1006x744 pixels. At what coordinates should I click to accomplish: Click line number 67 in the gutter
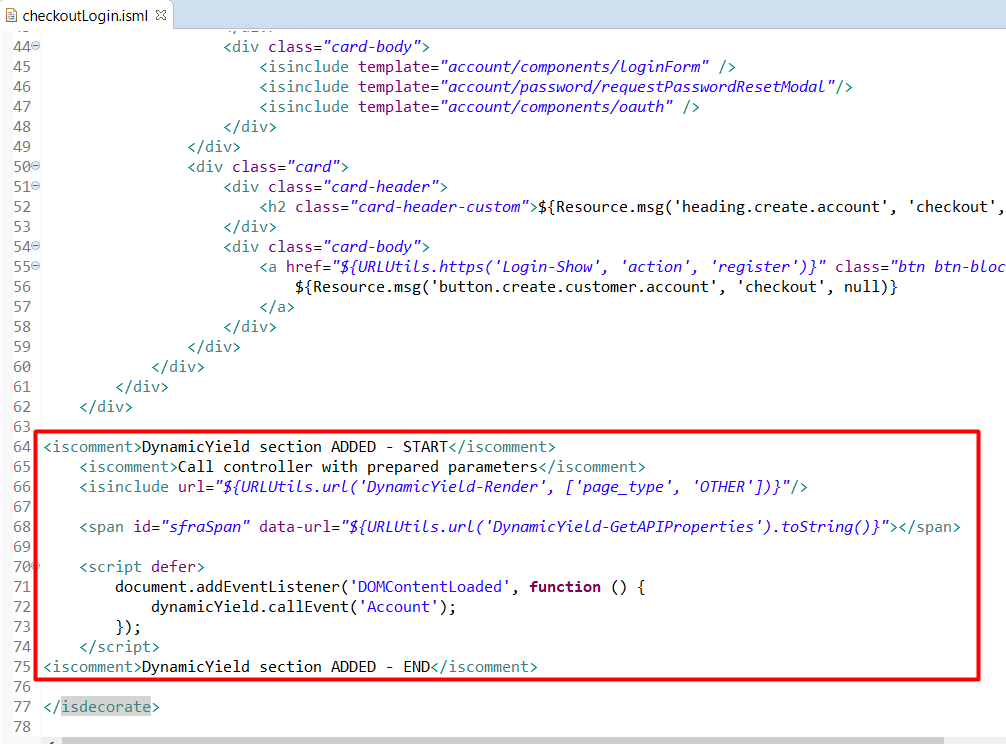click(x=22, y=507)
